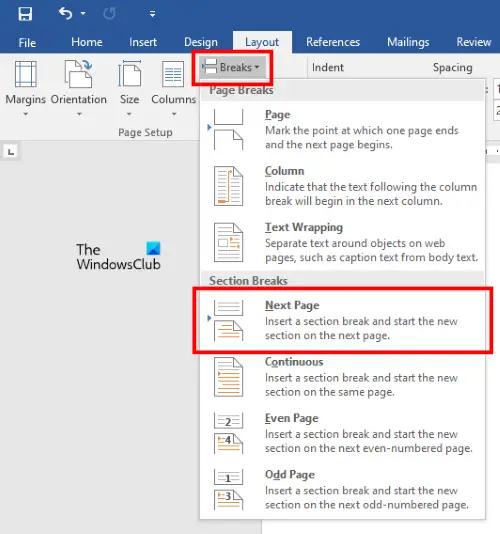Click the Size page icon
The height and width of the screenshot is (534, 500).
[129, 74]
